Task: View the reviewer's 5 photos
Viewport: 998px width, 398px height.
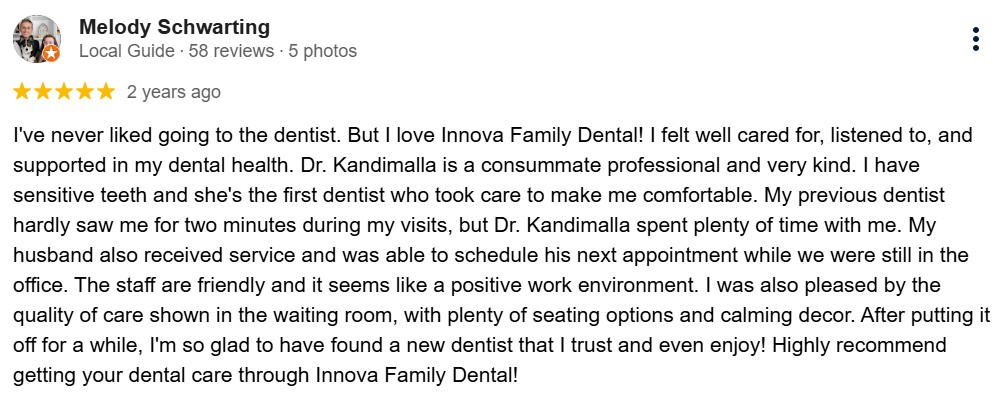Action: [x=323, y=51]
